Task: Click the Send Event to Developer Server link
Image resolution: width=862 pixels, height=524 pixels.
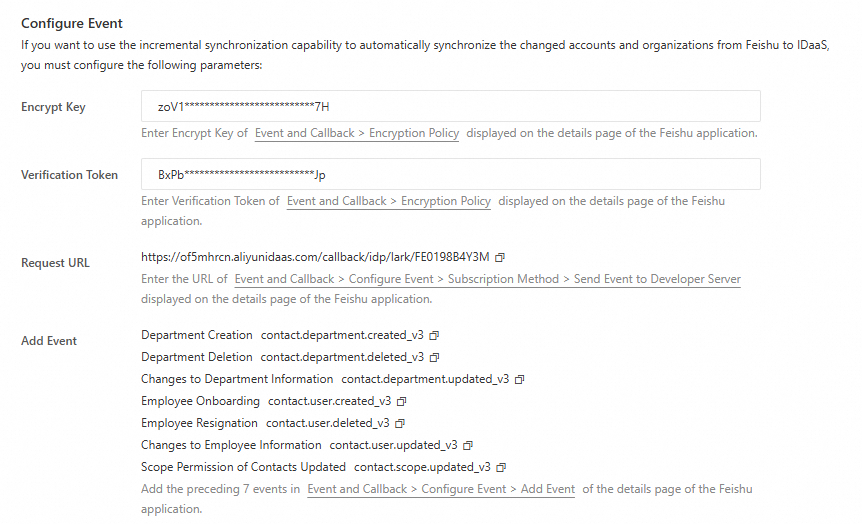Action: [x=487, y=279]
